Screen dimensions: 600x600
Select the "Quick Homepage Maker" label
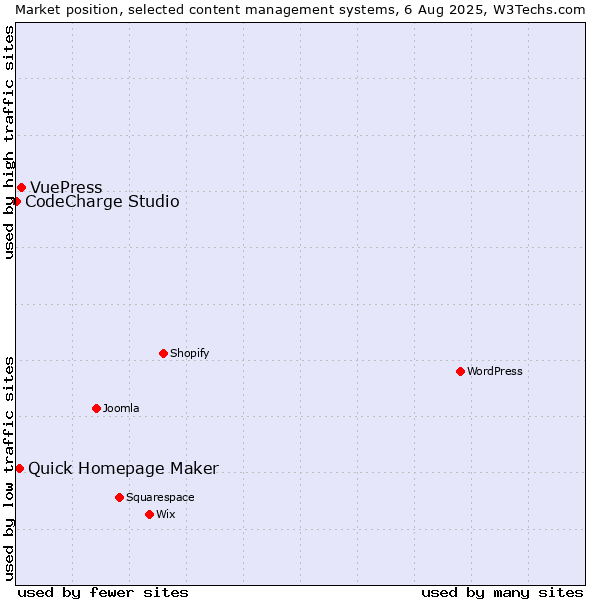click(124, 468)
